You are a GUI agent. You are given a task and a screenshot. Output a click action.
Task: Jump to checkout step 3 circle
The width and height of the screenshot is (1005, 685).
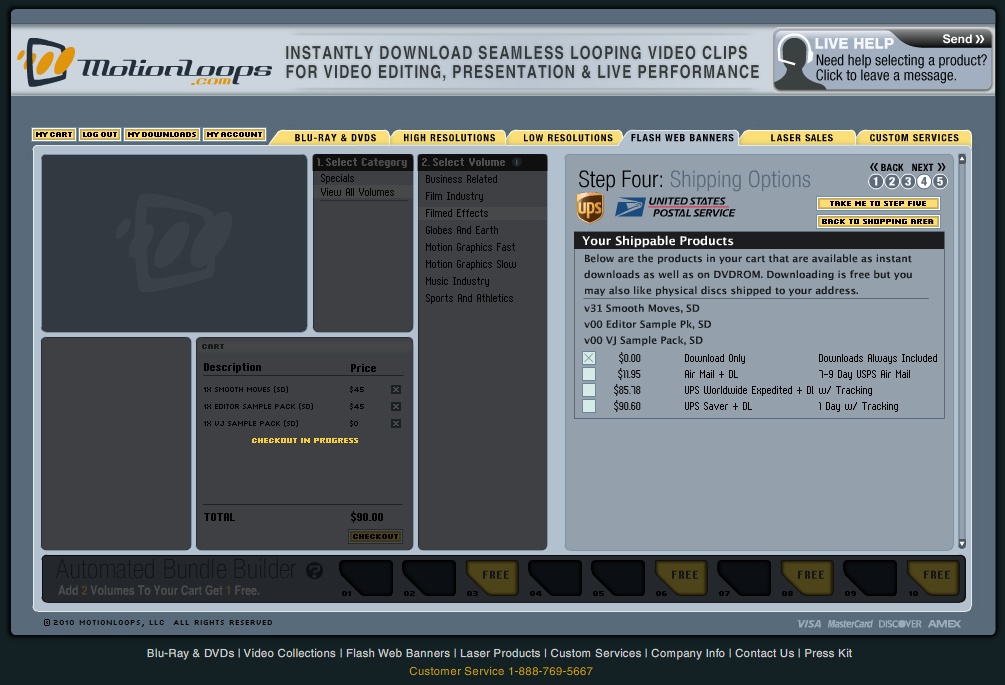[908, 181]
